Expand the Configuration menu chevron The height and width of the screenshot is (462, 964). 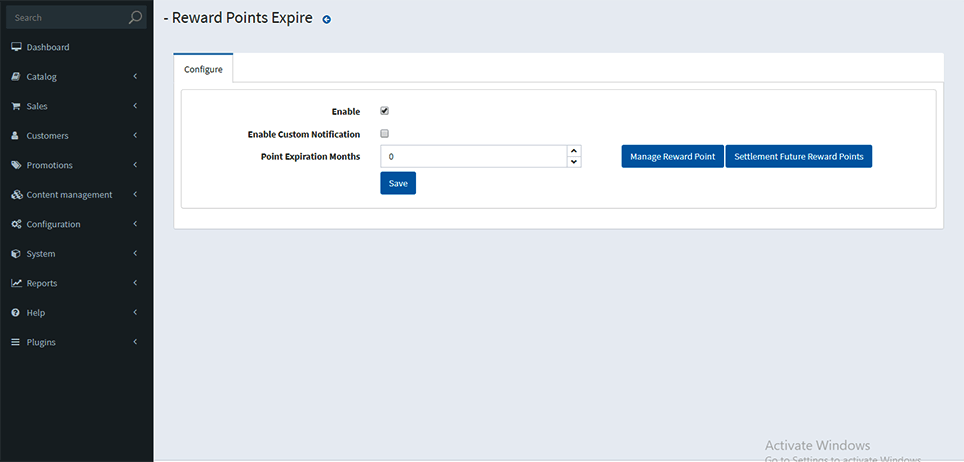click(x=135, y=224)
